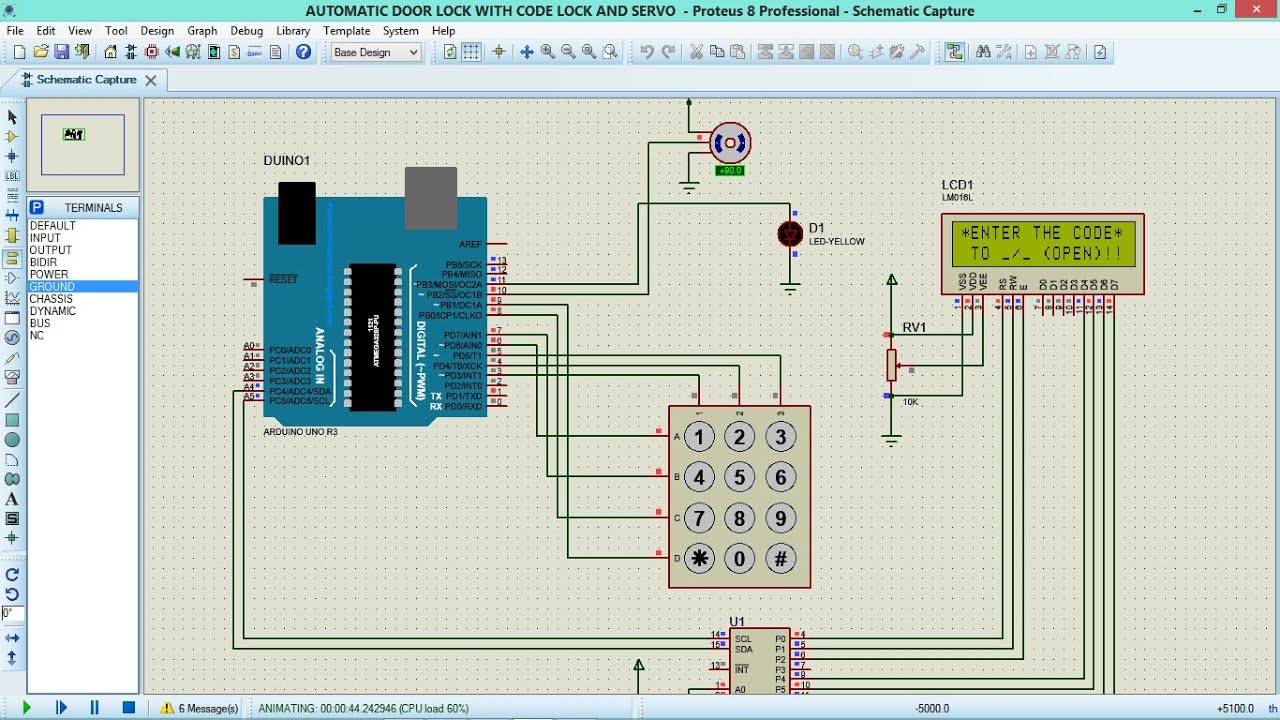Click the P pick terminals button
This screenshot has height=720, width=1280.
pos(37,207)
